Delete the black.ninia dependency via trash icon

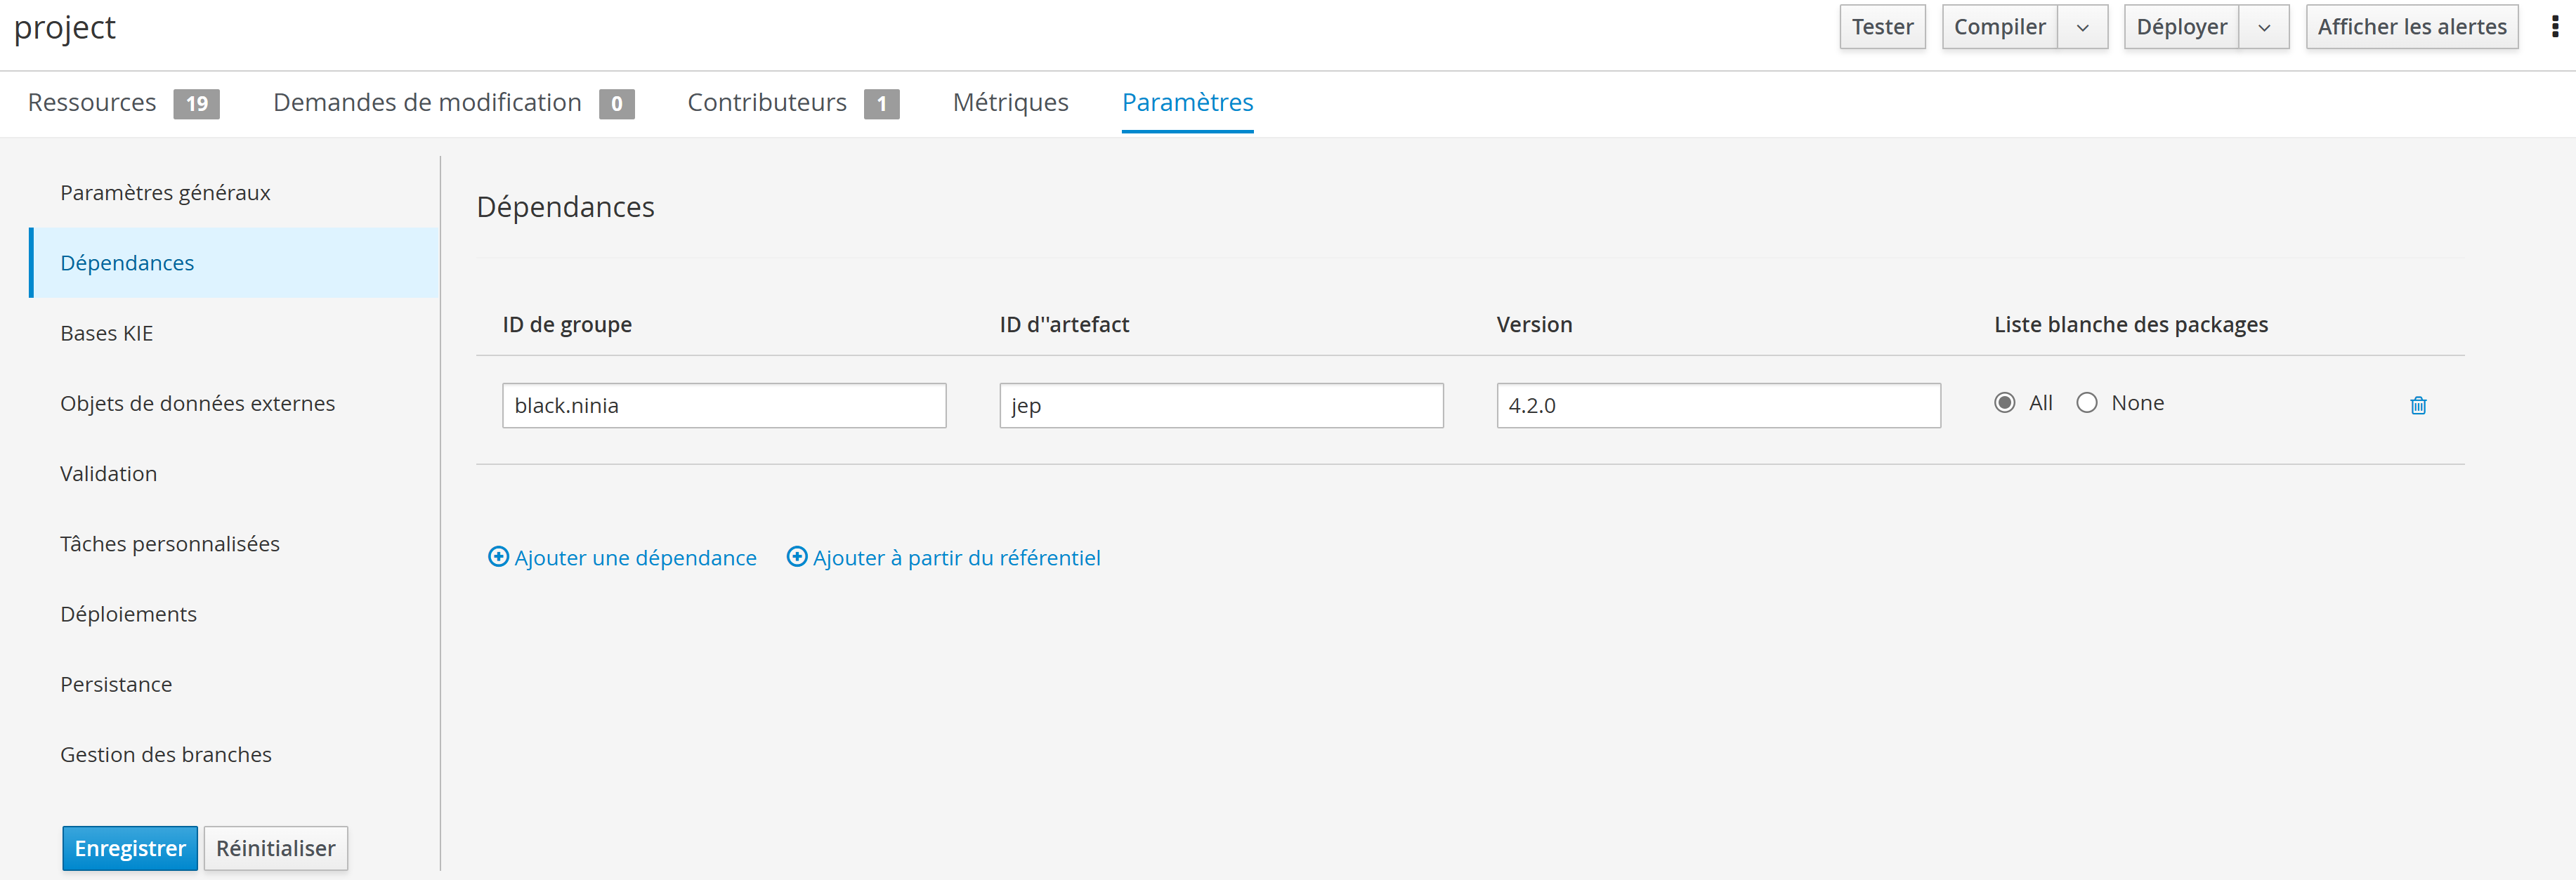(x=2419, y=405)
